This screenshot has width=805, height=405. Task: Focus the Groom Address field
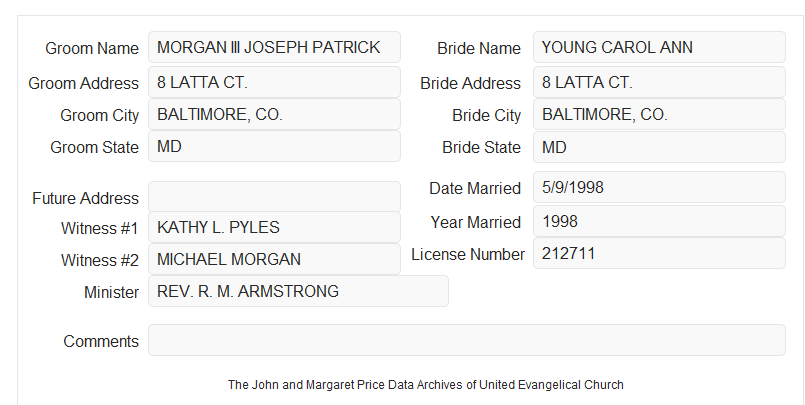coord(274,82)
